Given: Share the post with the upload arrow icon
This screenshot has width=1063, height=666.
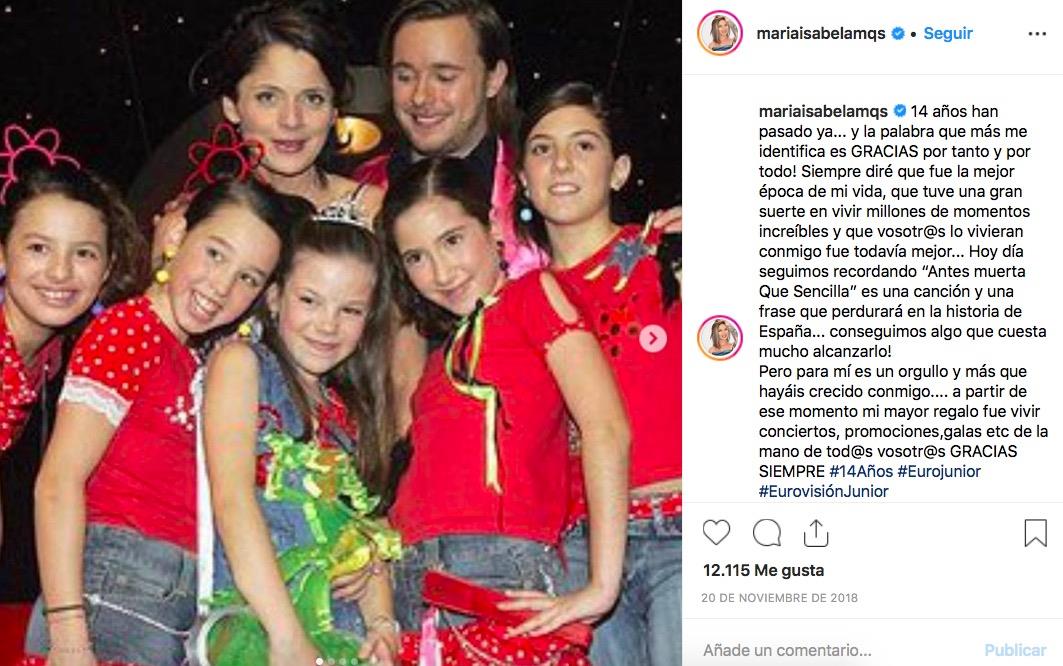Looking at the screenshot, I should pos(816,533).
